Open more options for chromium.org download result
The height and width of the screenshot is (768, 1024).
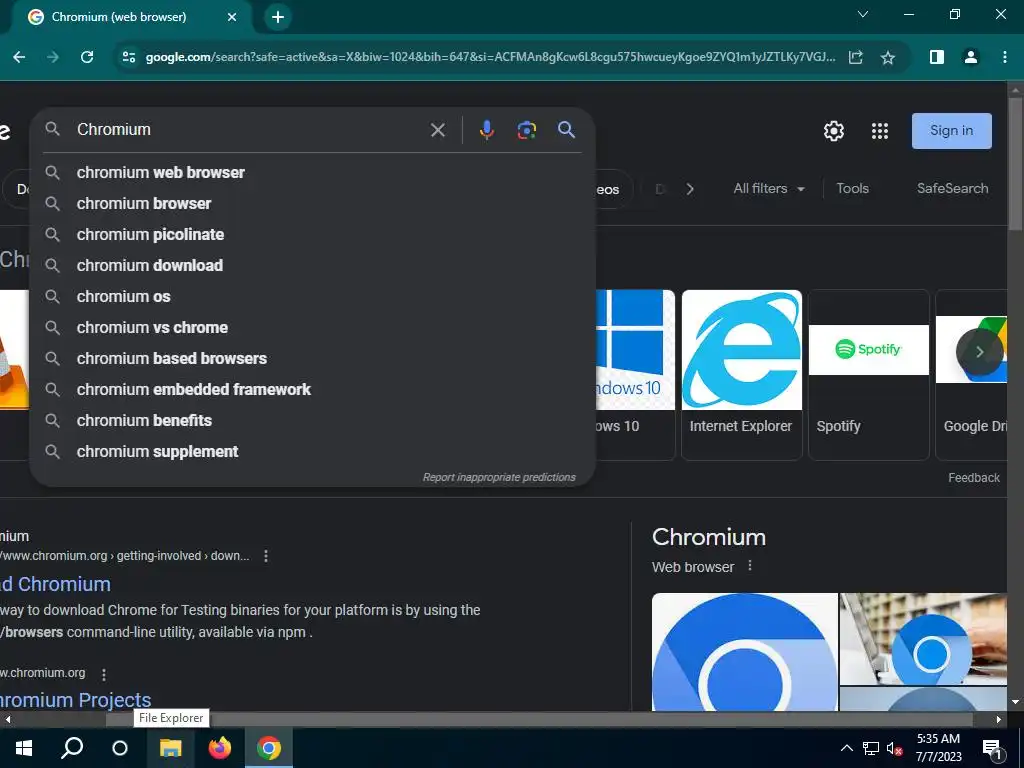pyautogui.click(x=266, y=556)
